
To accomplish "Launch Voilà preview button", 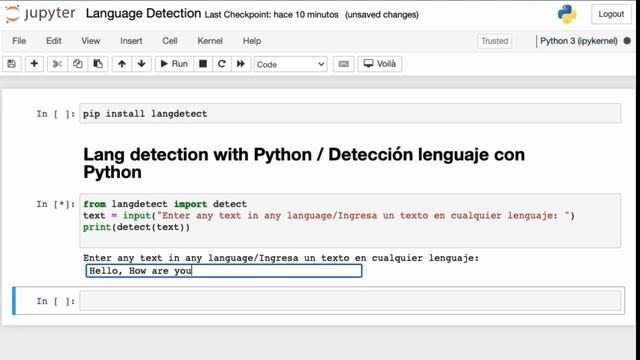I will [x=380, y=64].
